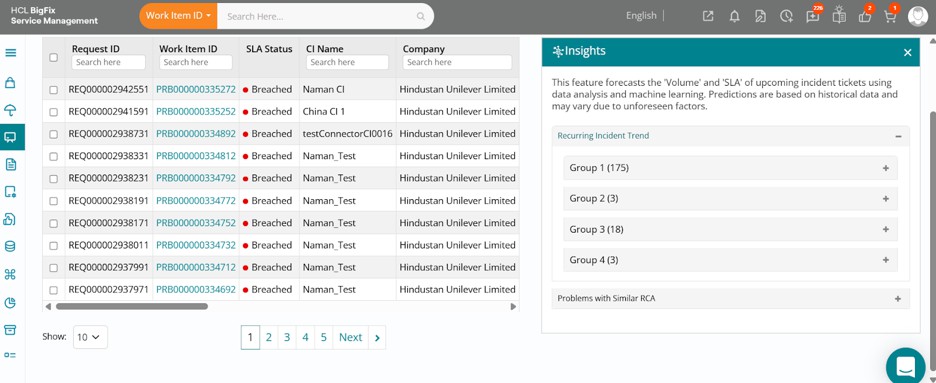Open work item PRB000000335252 link
The image size is (936, 383).
pos(196,112)
